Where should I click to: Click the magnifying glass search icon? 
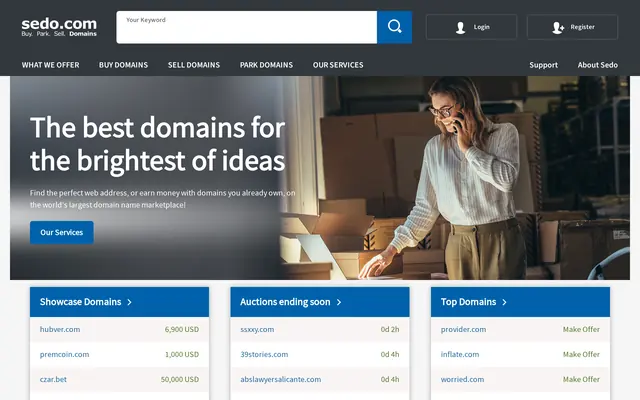[x=394, y=27]
